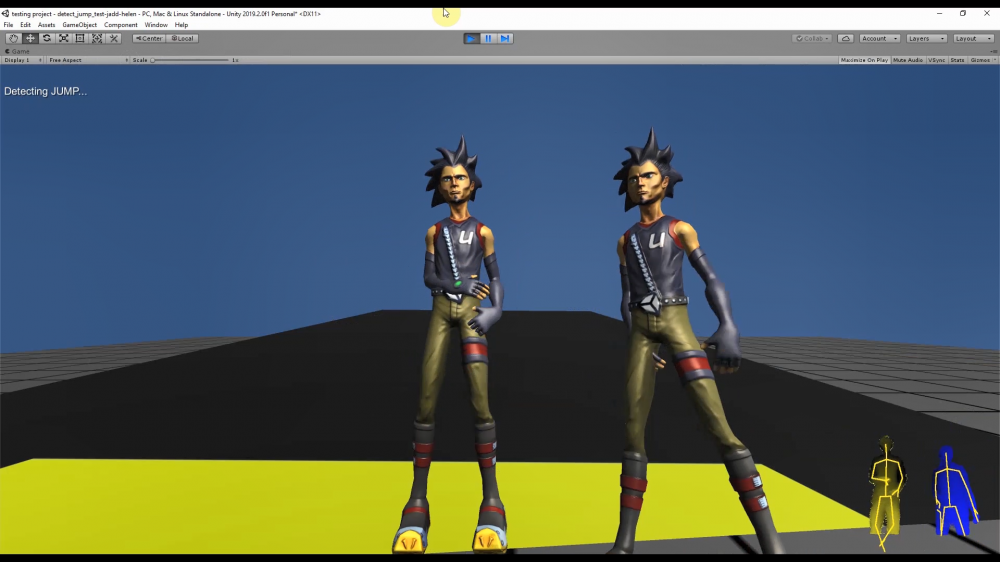Pause the running game
The width and height of the screenshot is (1000, 562).
[x=488, y=38]
